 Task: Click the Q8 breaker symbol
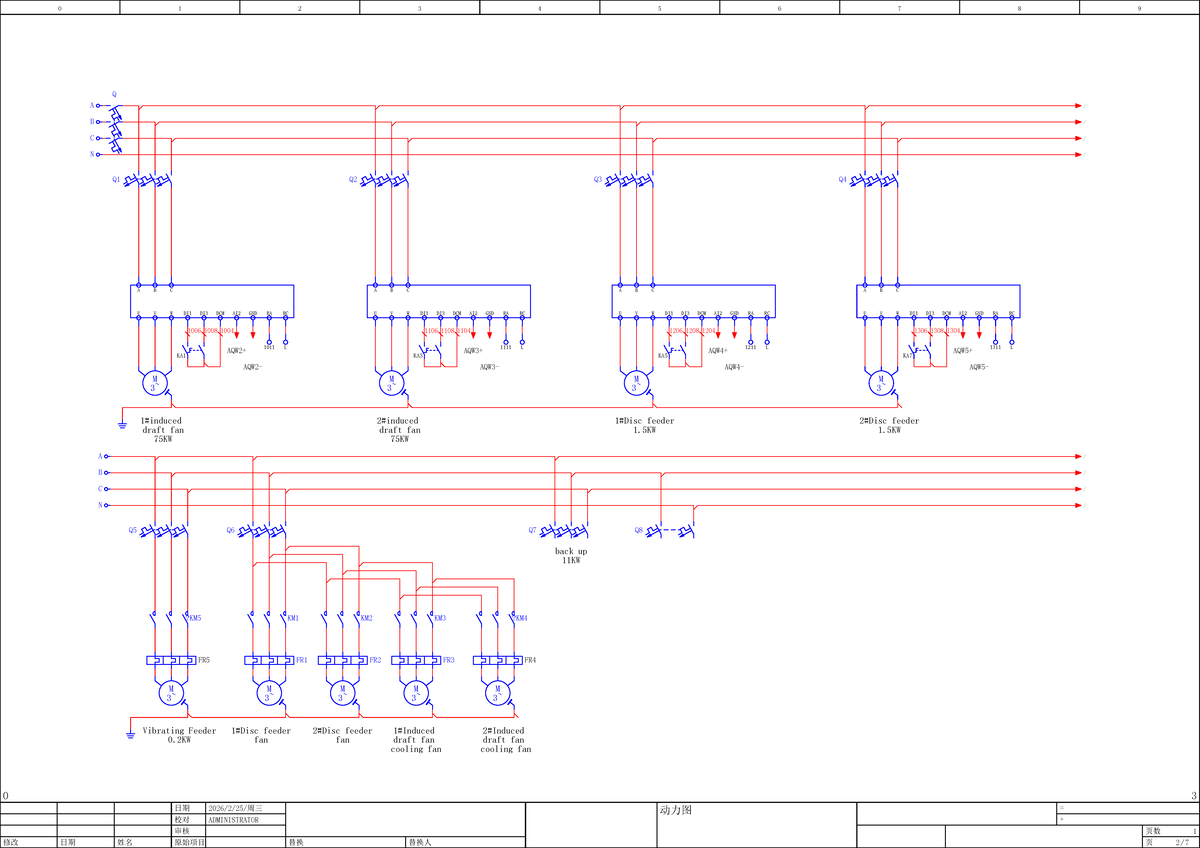[x=670, y=530]
